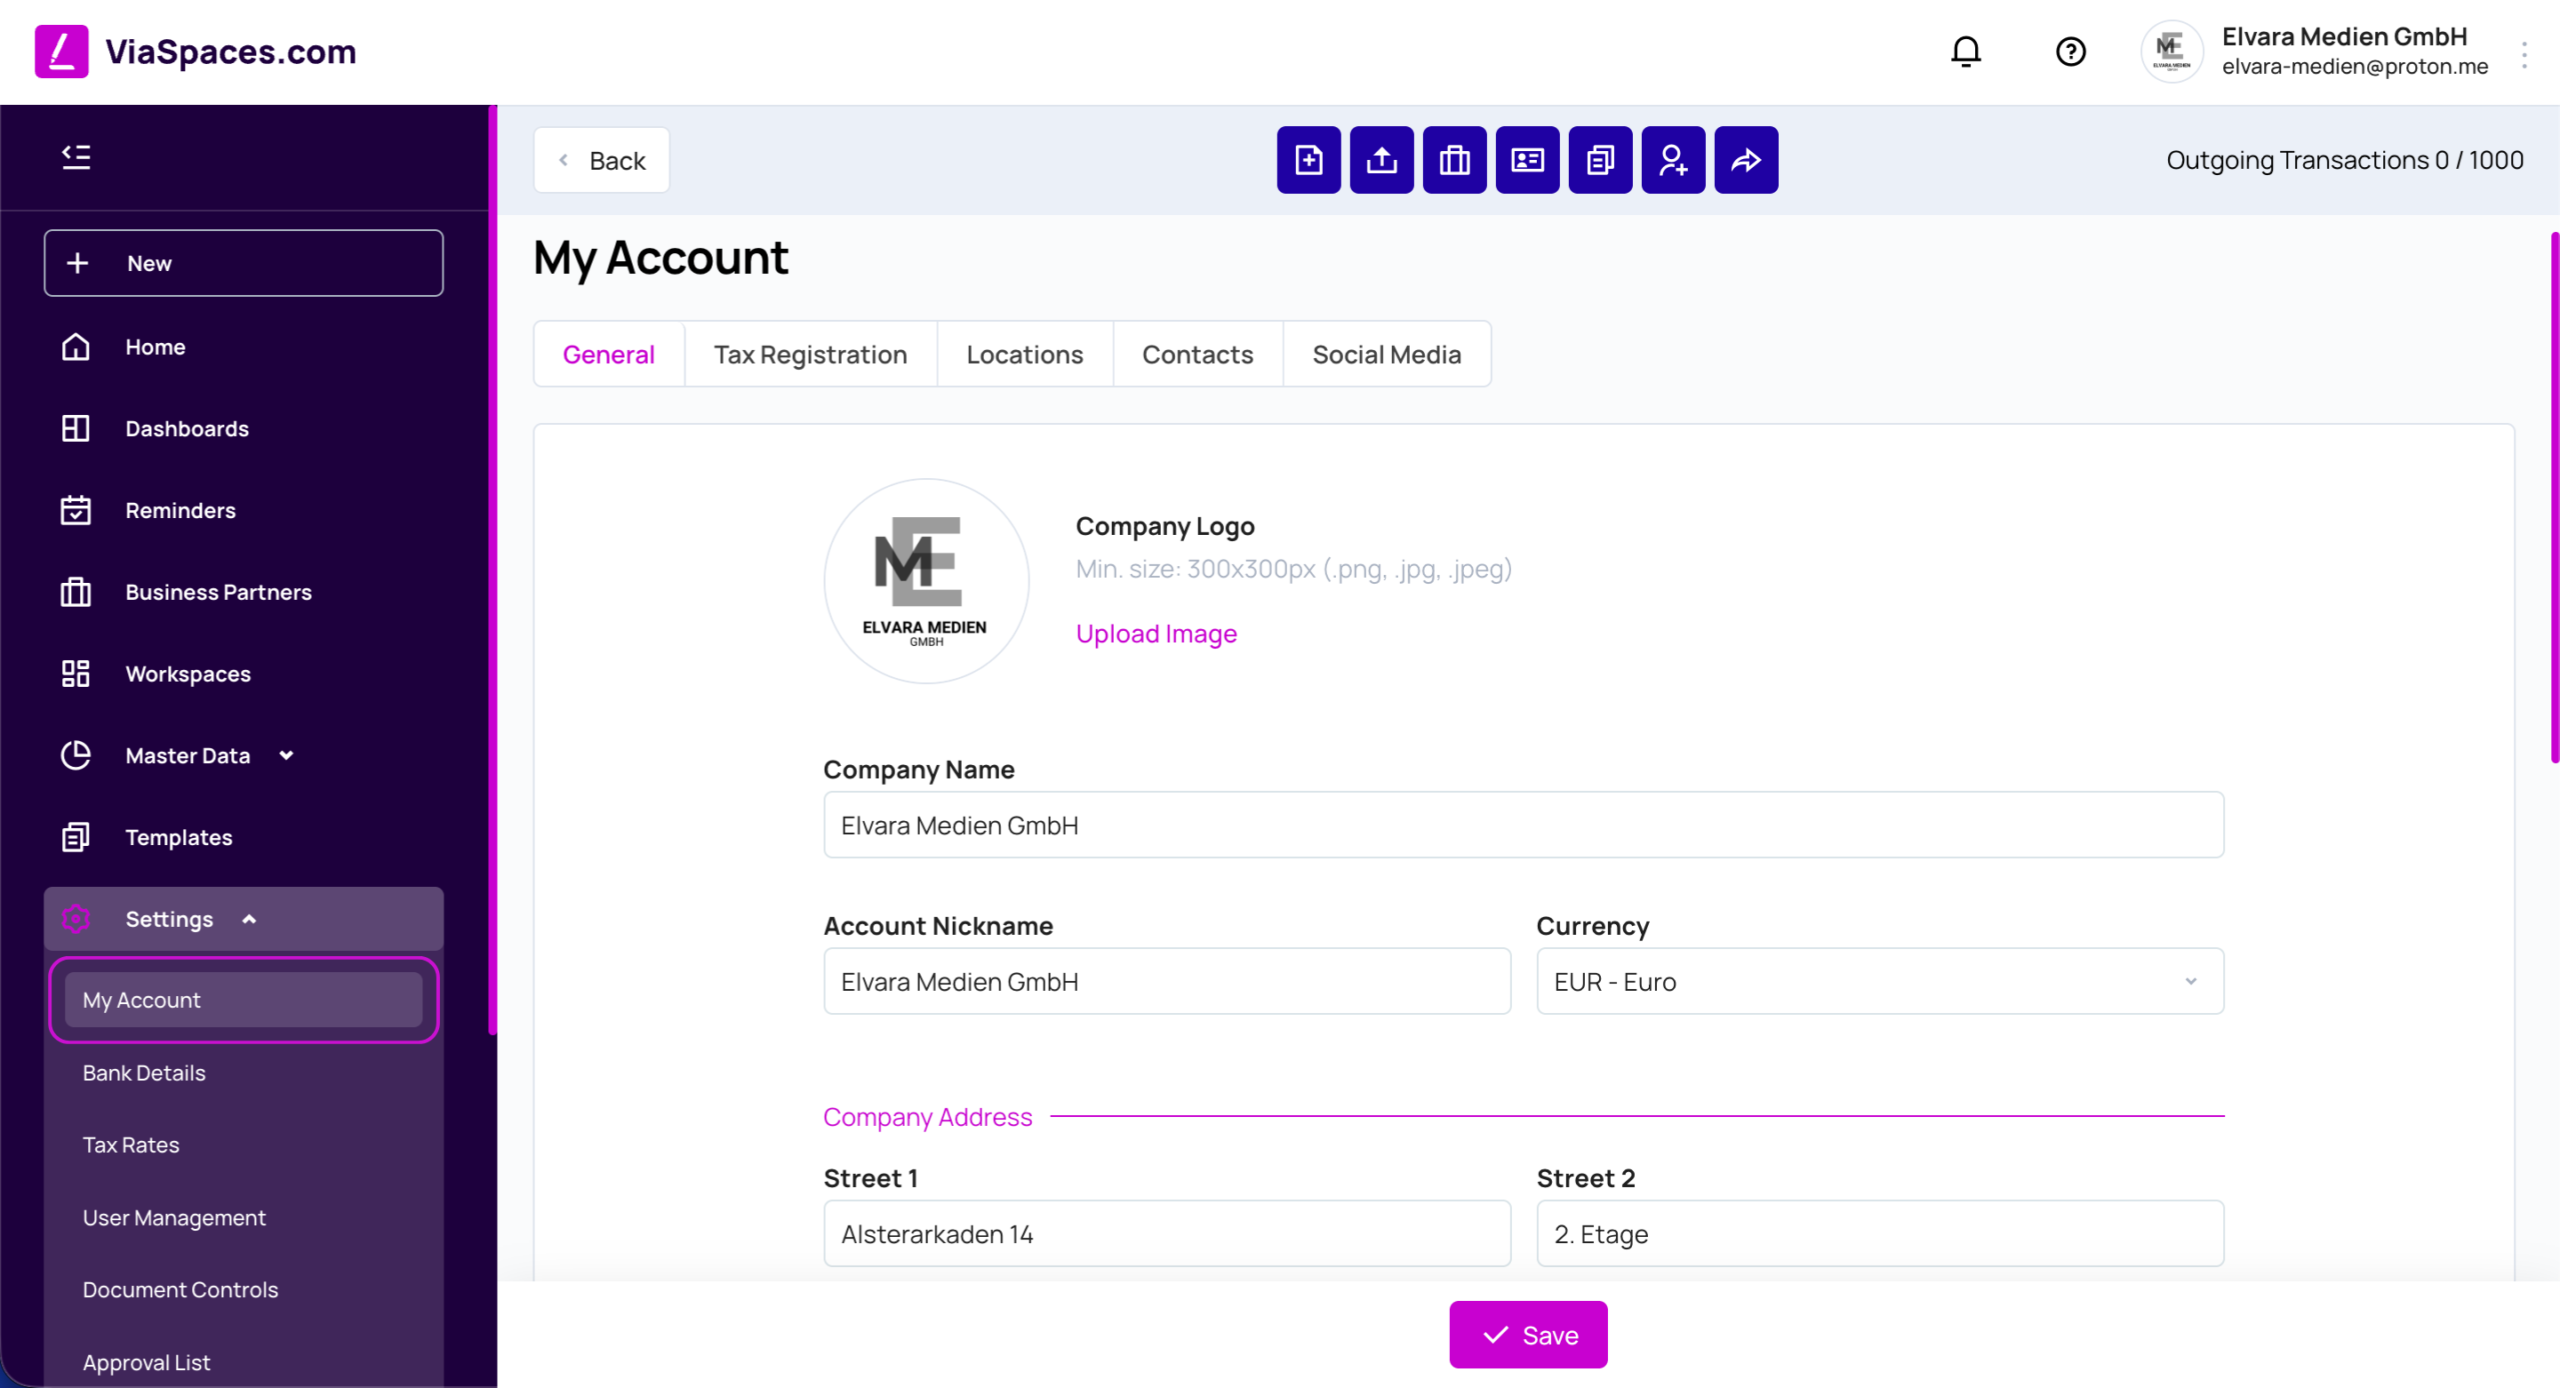Click the business partner suitcase toolbar icon
The width and height of the screenshot is (2560, 1388).
pyautogui.click(x=1455, y=160)
